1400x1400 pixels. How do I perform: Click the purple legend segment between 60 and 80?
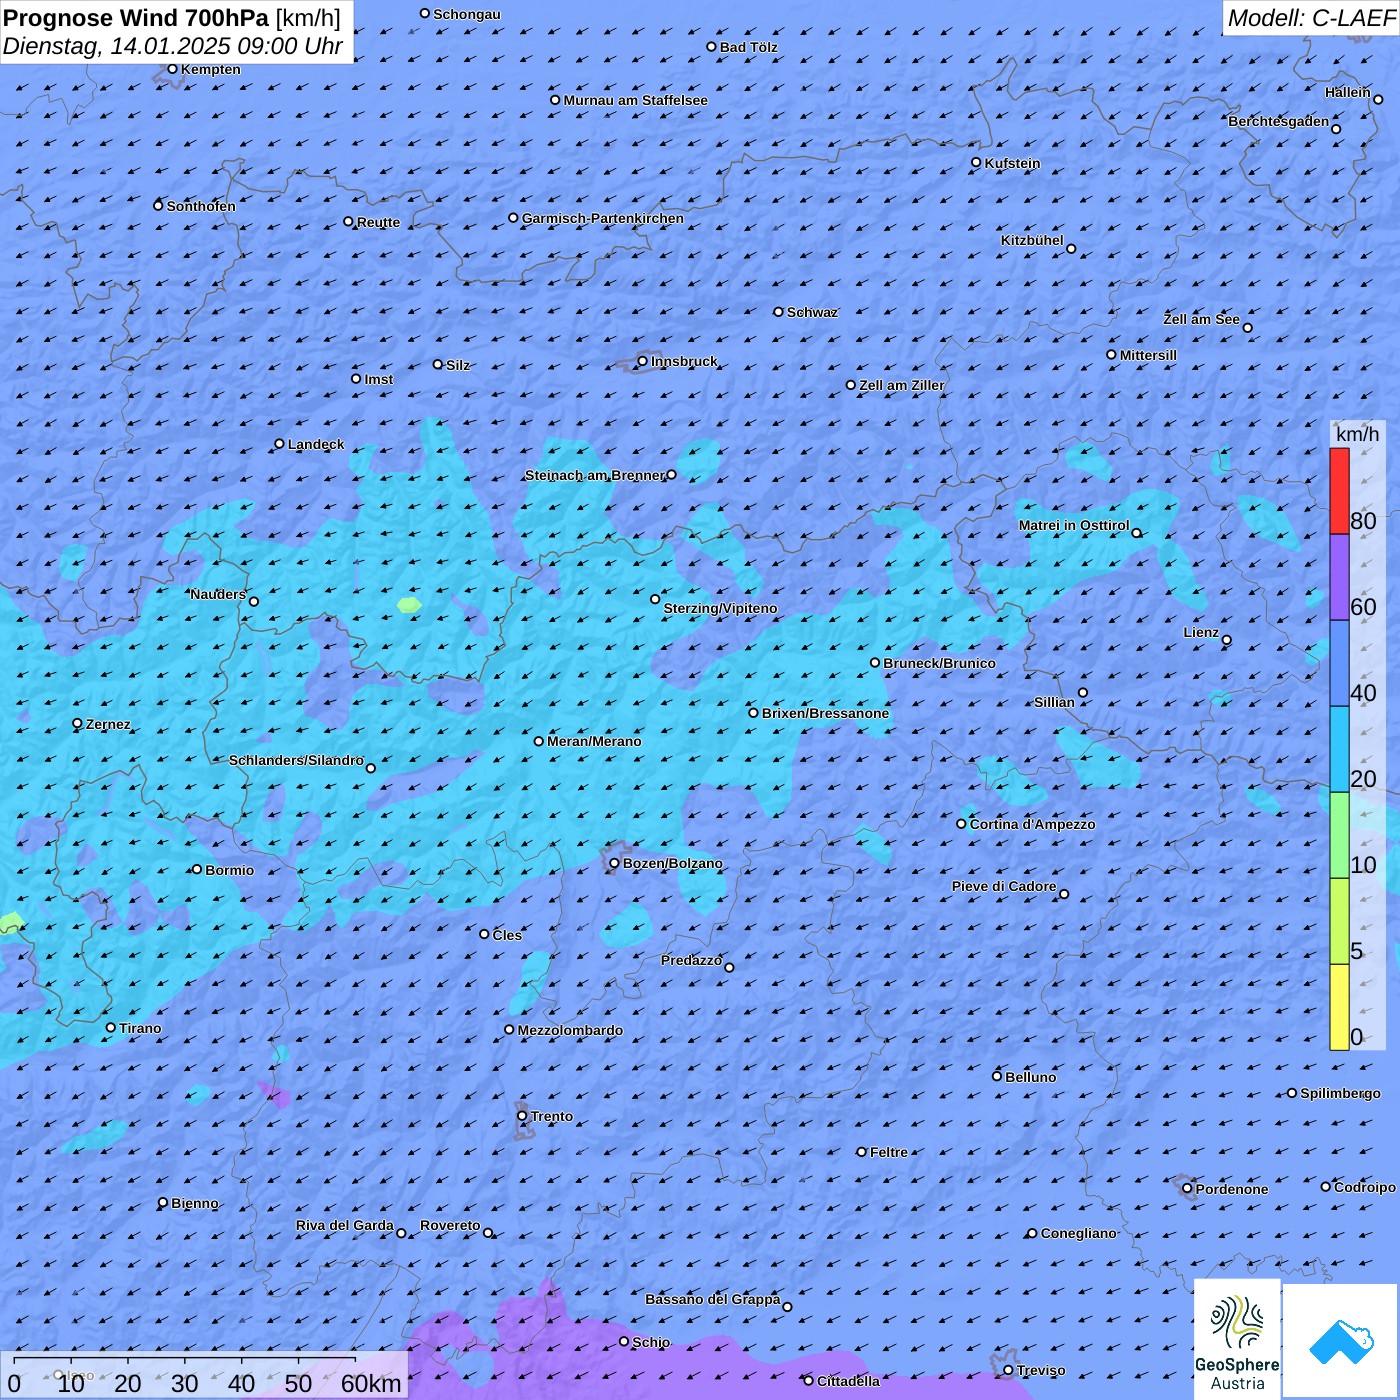[1339, 578]
